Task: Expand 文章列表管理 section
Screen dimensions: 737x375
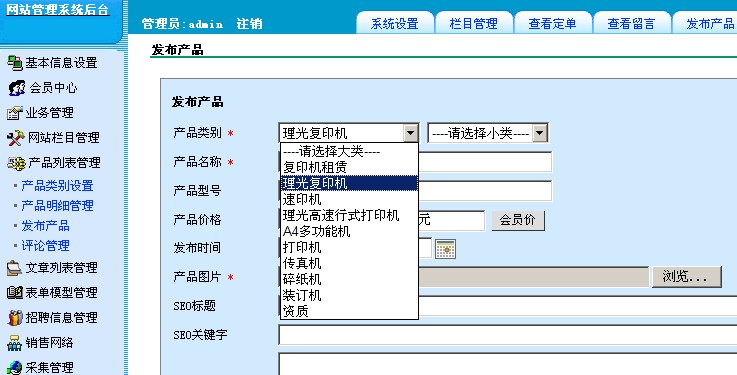Action: pos(62,268)
